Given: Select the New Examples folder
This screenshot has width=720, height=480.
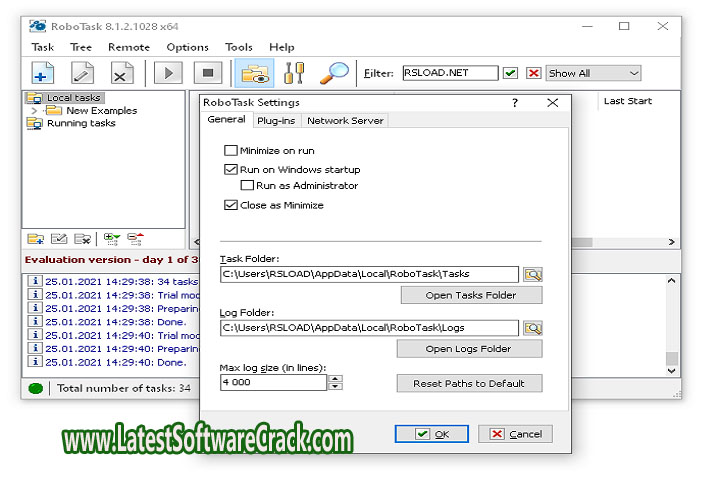Looking at the screenshot, I should click(x=101, y=111).
